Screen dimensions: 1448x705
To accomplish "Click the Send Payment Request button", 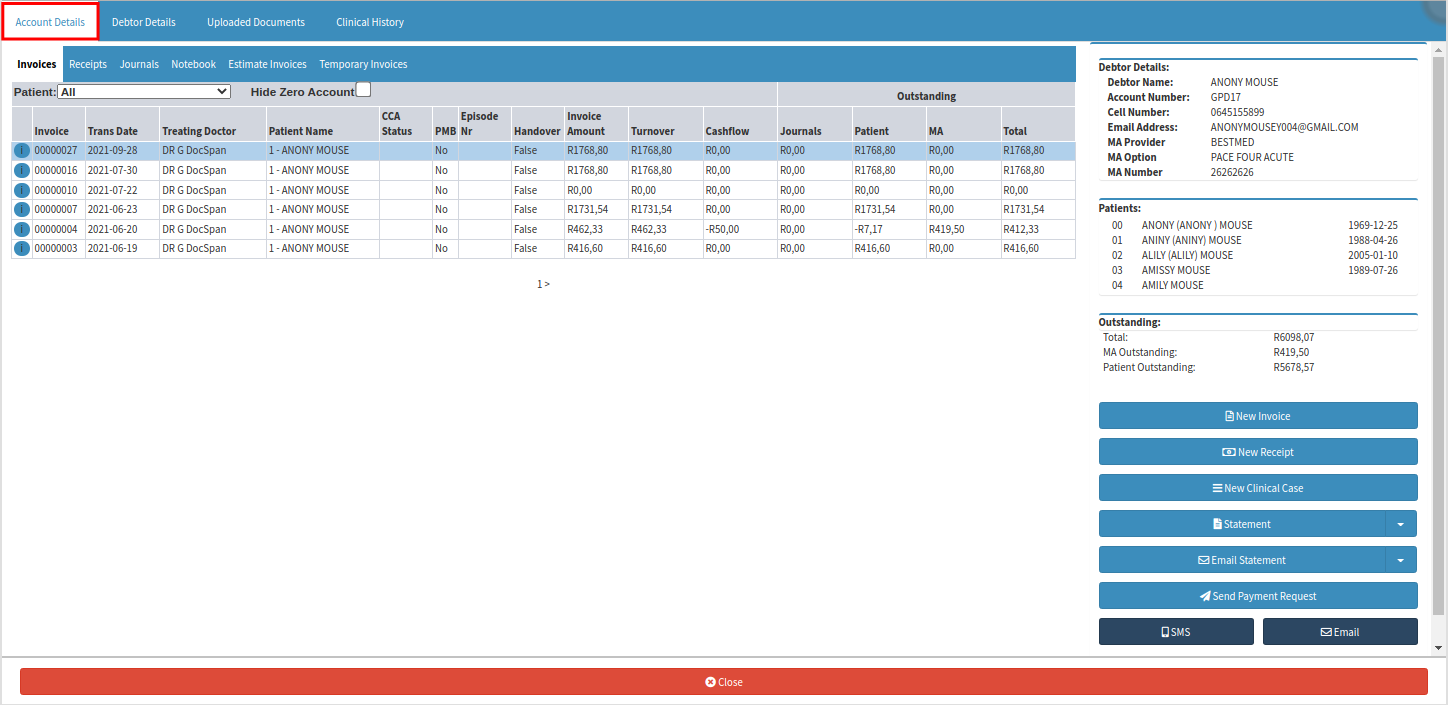I will click(1257, 596).
